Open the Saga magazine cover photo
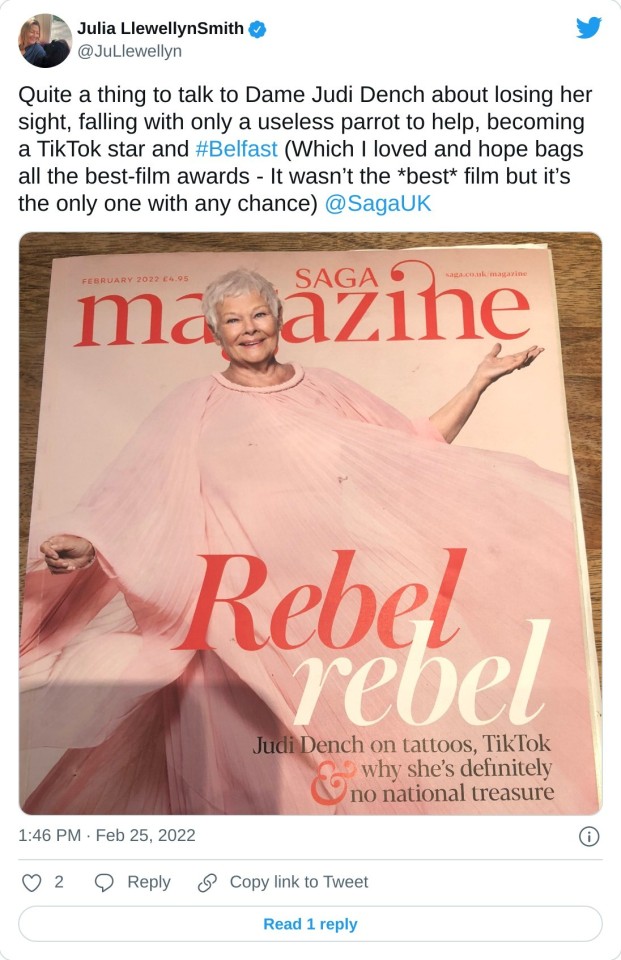This screenshot has height=960, width=621. [x=310, y=523]
